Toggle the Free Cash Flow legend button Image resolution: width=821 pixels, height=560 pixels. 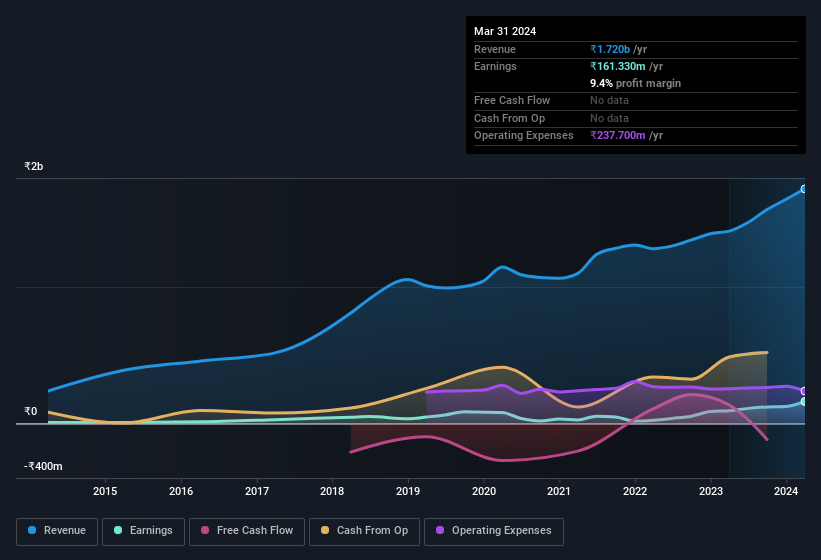pos(247,531)
